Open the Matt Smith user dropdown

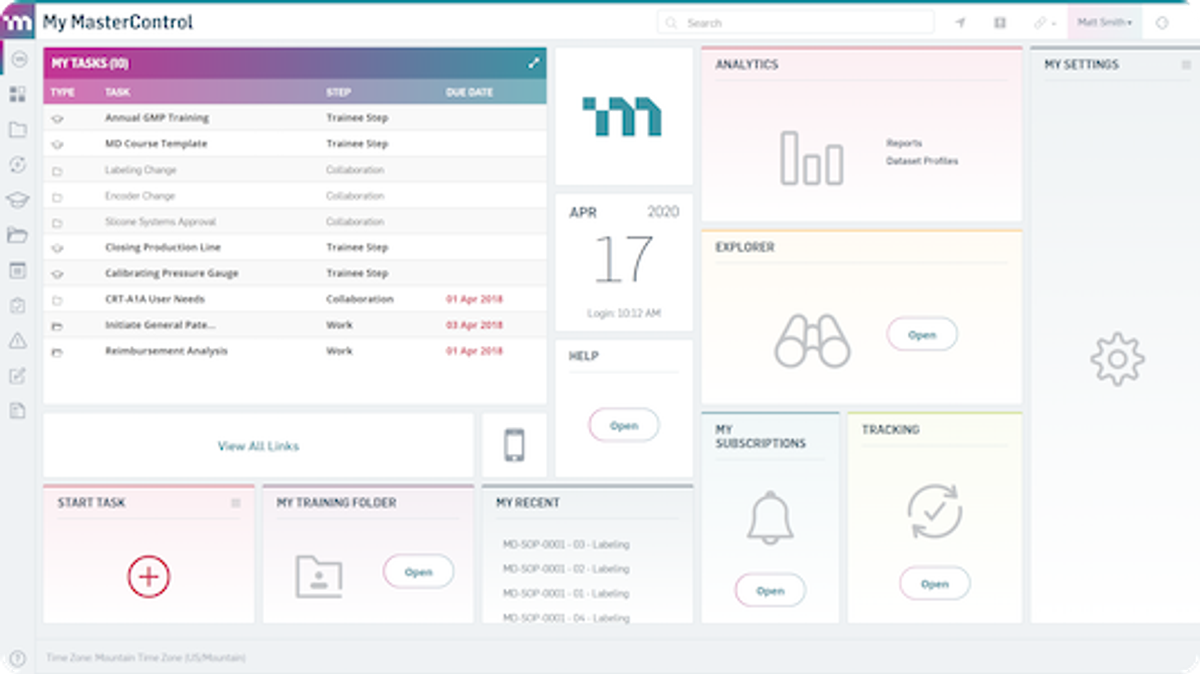point(1104,23)
